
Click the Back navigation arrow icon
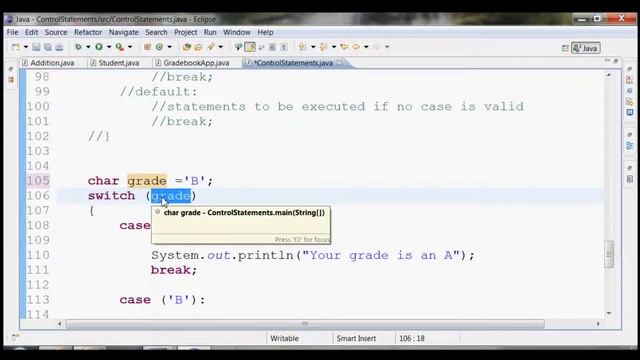[x=356, y=47]
